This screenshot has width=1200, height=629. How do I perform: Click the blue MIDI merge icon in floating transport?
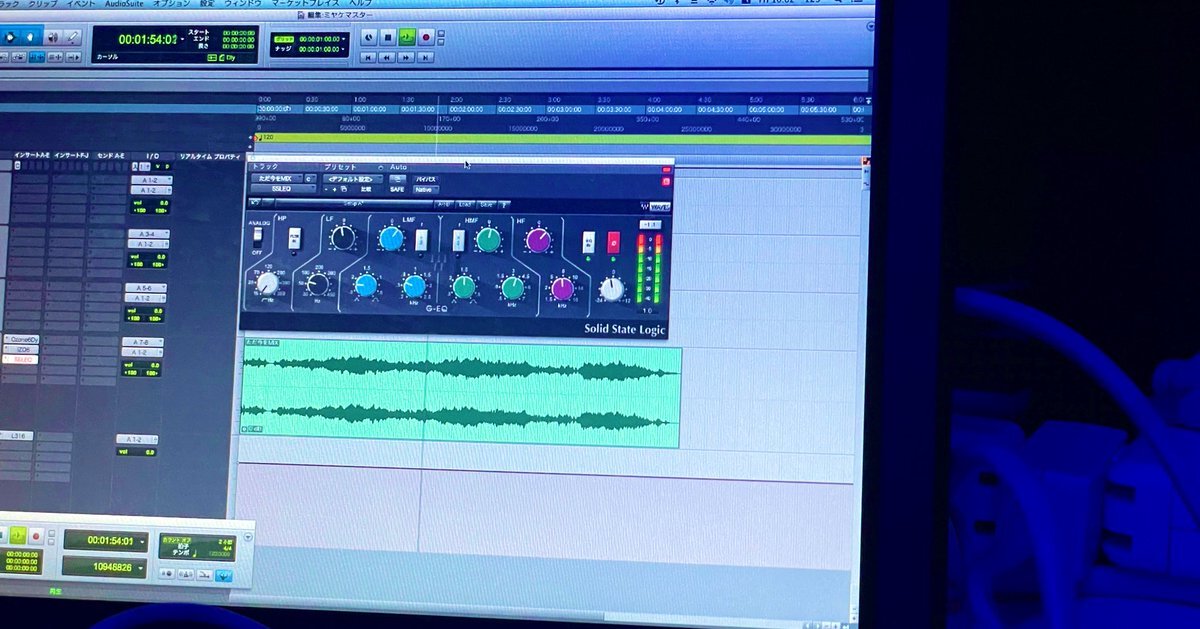click(x=224, y=575)
